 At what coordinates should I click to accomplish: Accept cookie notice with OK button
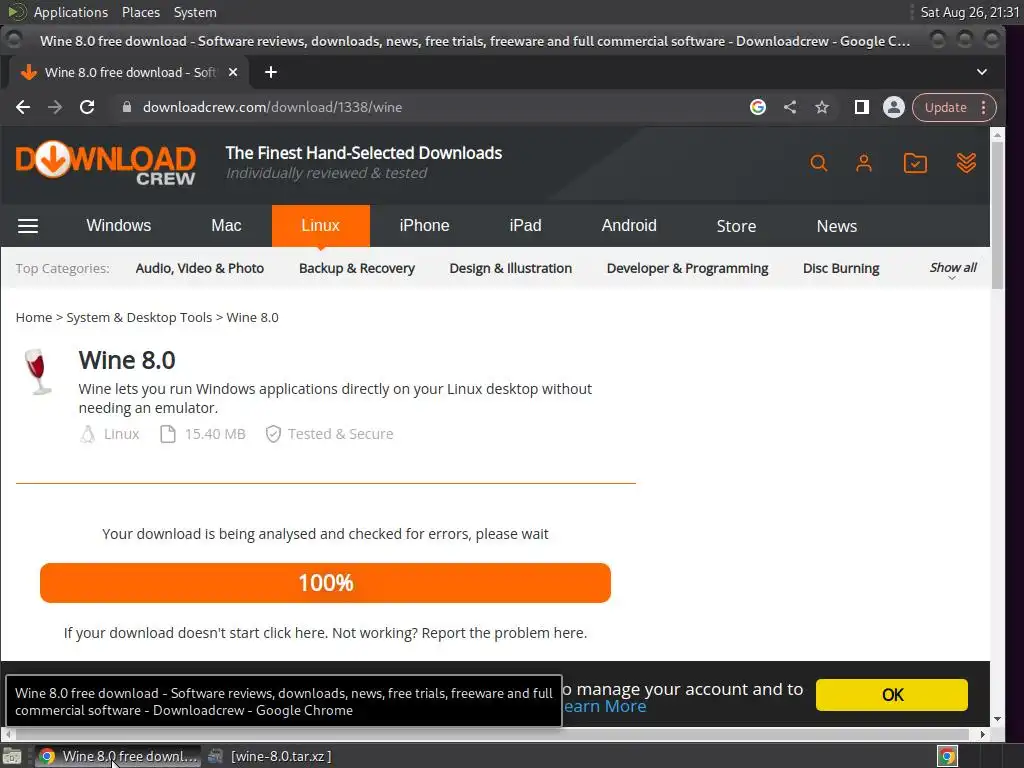(x=891, y=695)
